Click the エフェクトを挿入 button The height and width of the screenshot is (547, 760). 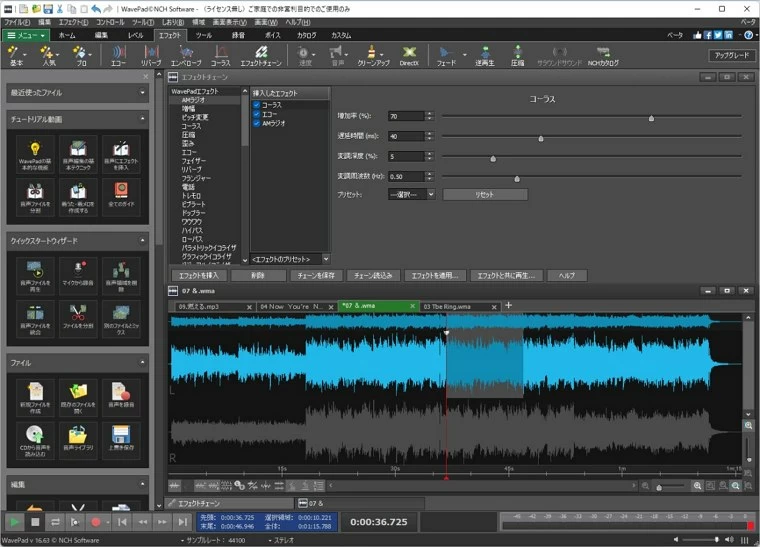(199, 276)
